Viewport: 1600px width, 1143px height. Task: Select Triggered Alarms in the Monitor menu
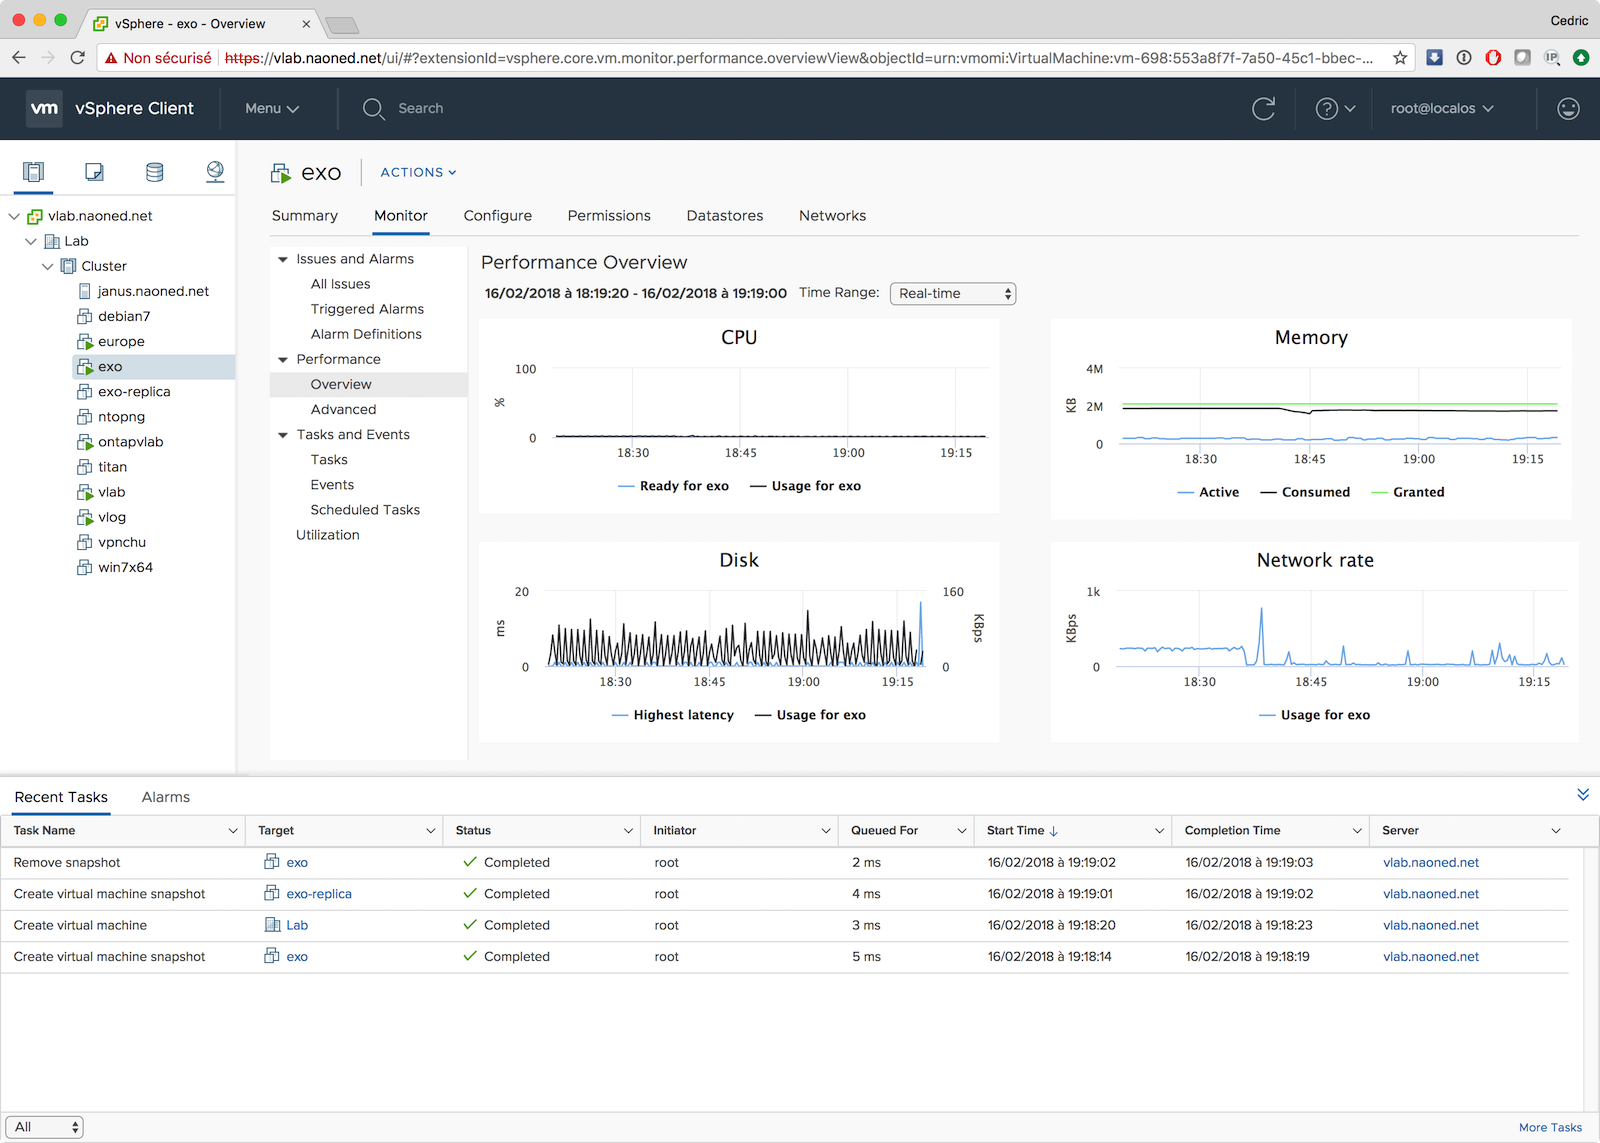367,309
